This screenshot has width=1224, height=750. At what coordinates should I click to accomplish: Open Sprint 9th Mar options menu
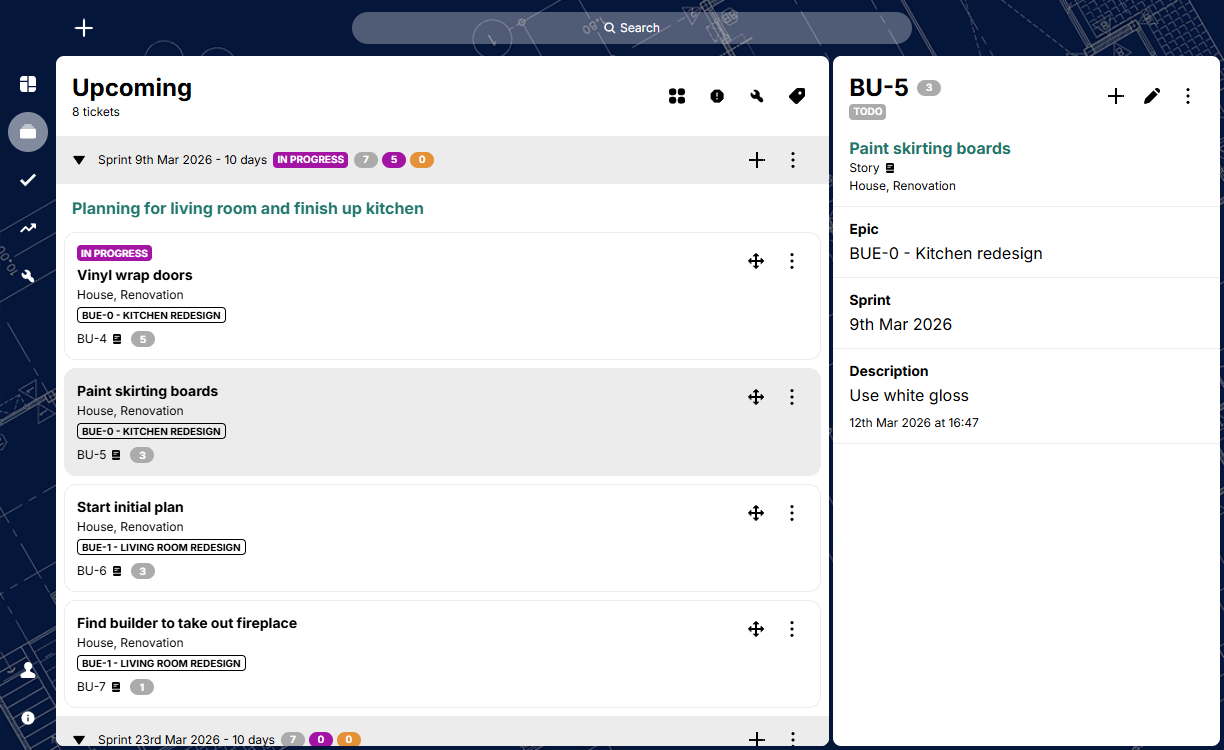tap(793, 160)
